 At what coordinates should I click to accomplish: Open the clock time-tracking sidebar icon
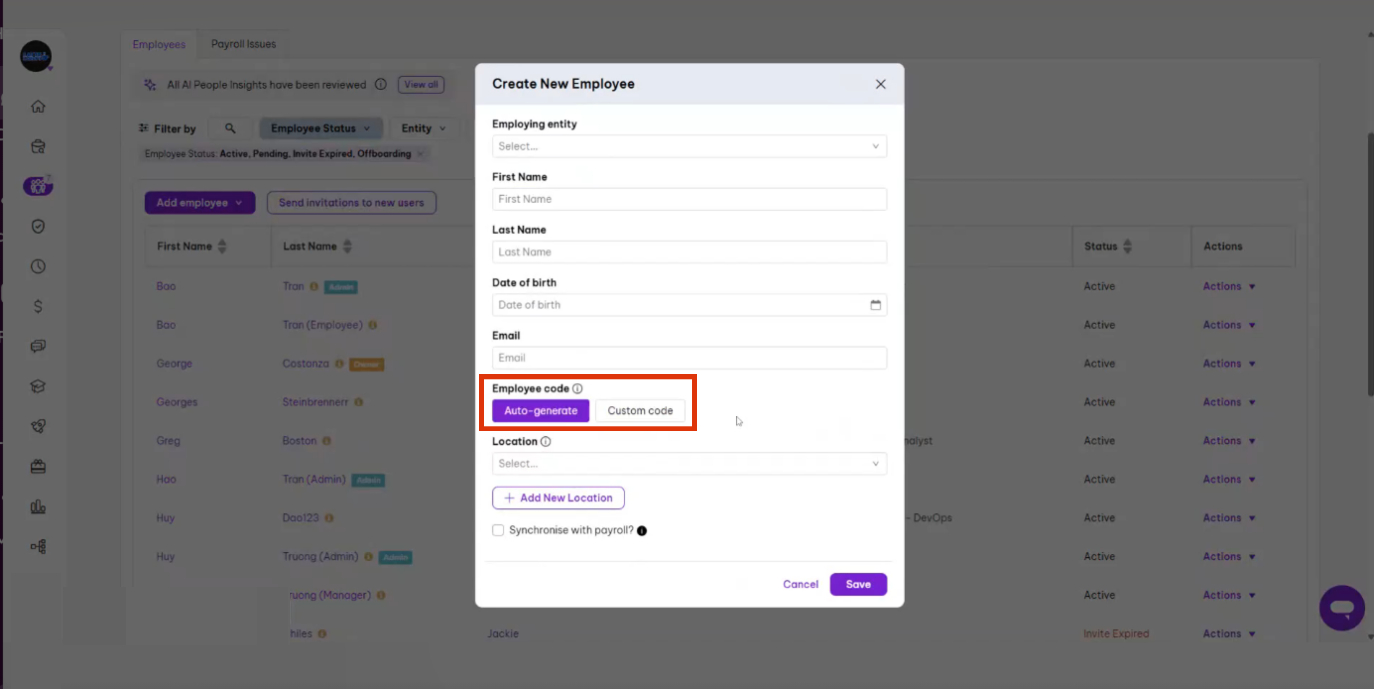38,266
